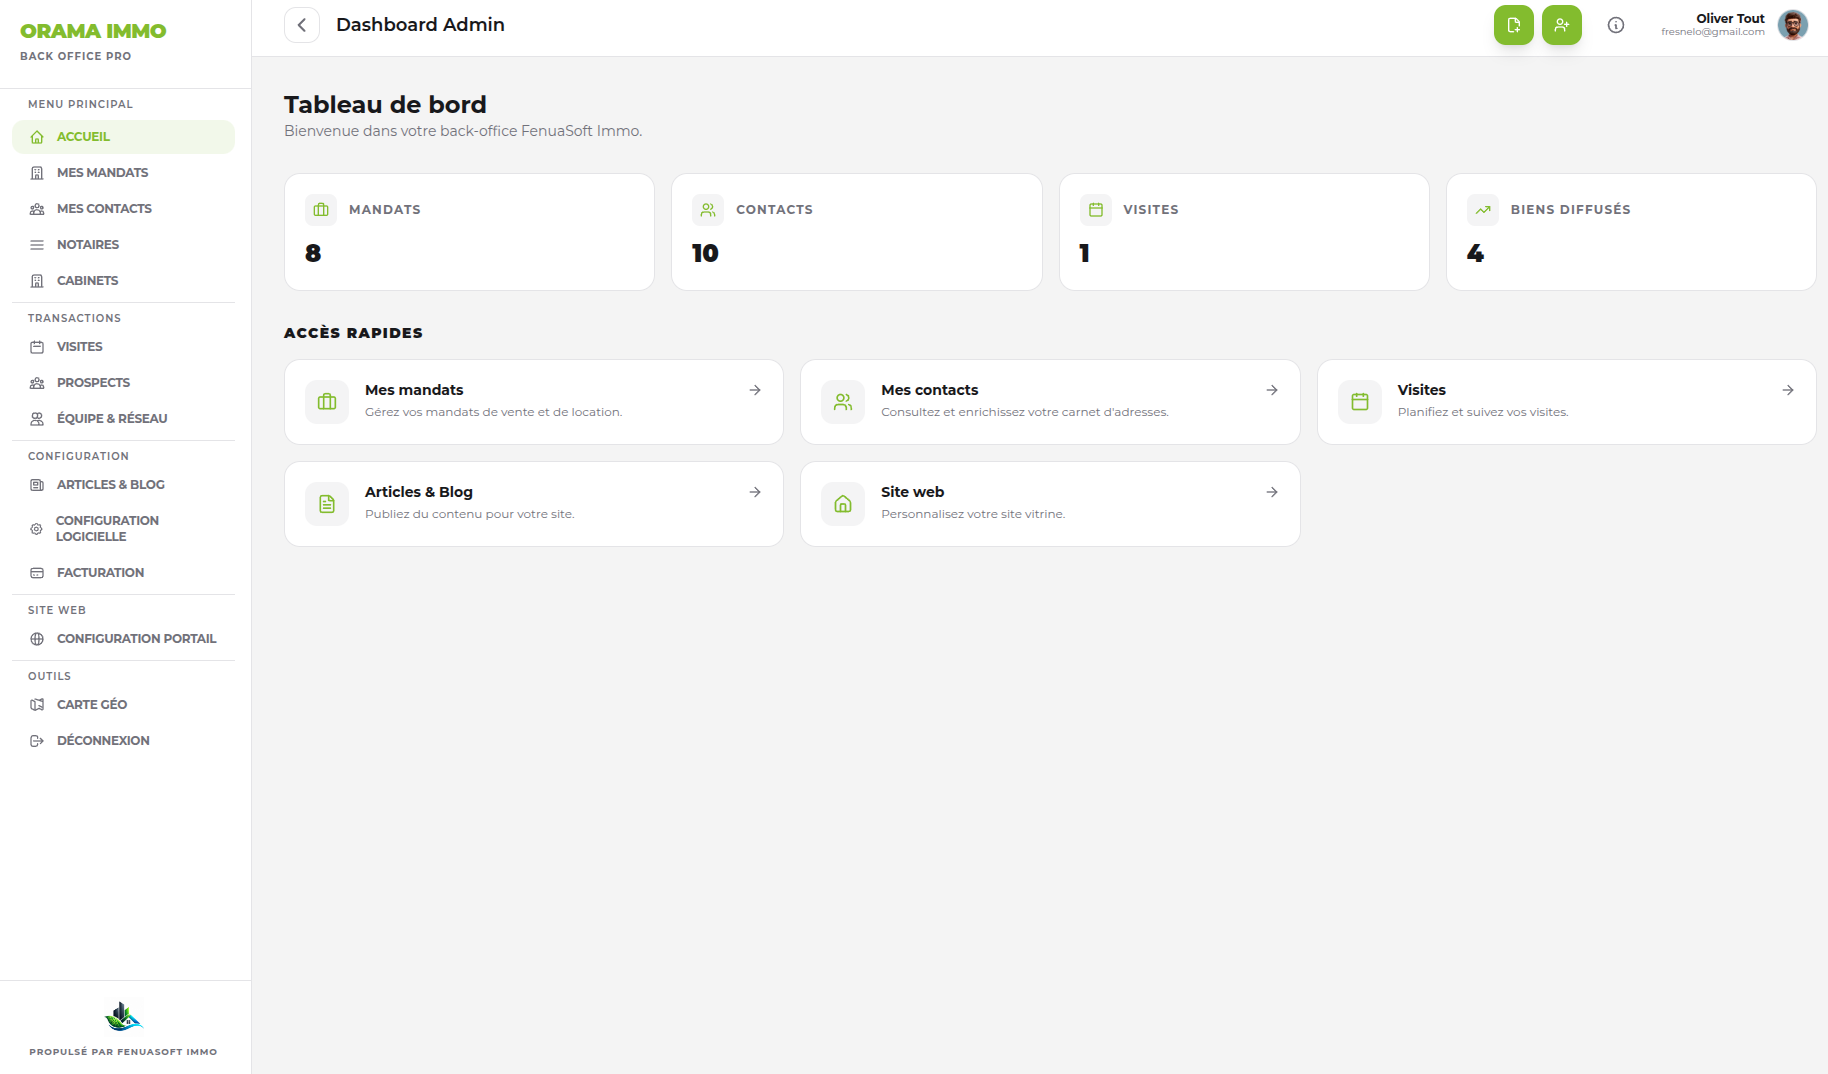Viewport: 1828px width, 1074px height.
Task: Go to Cabinets in the sidebar
Action: pos(123,281)
